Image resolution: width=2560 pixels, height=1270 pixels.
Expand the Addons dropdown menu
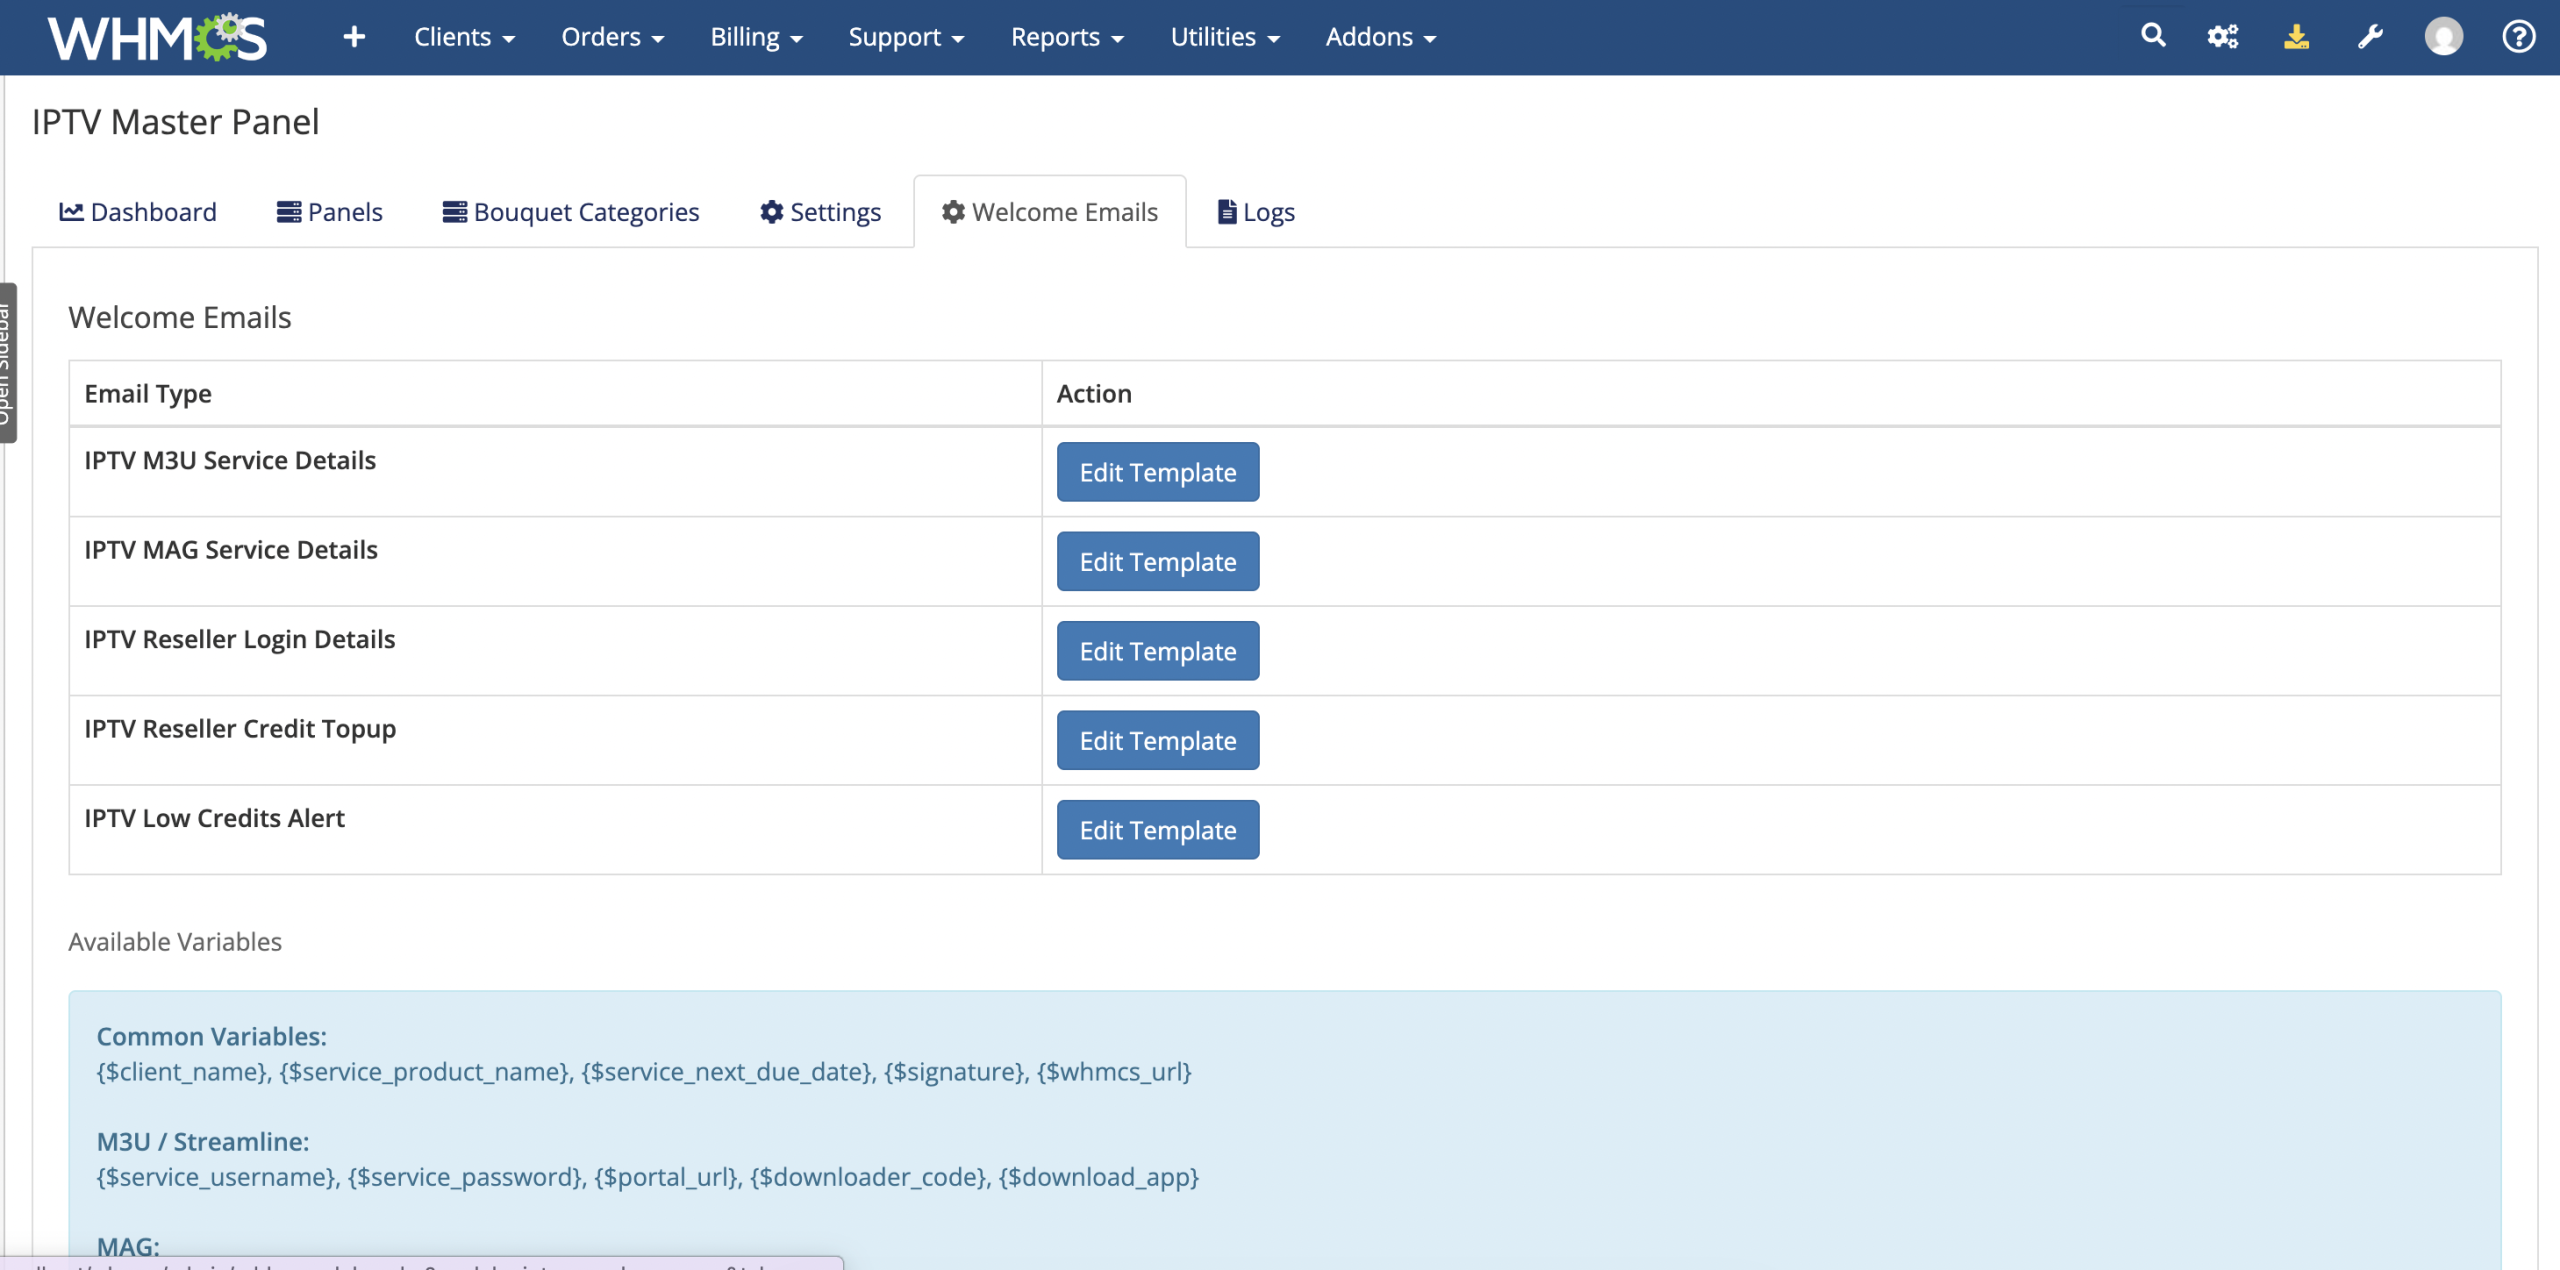point(1381,37)
